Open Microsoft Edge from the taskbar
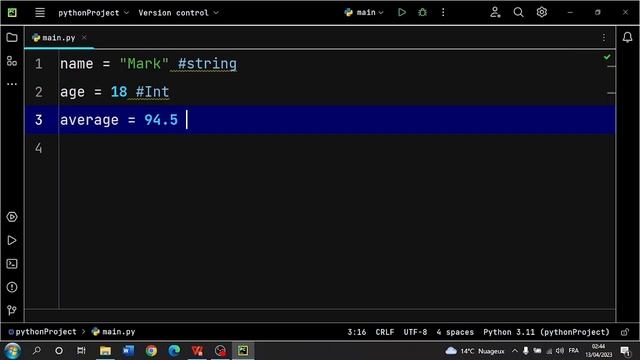Screen dimensions: 640x360 [174, 351]
